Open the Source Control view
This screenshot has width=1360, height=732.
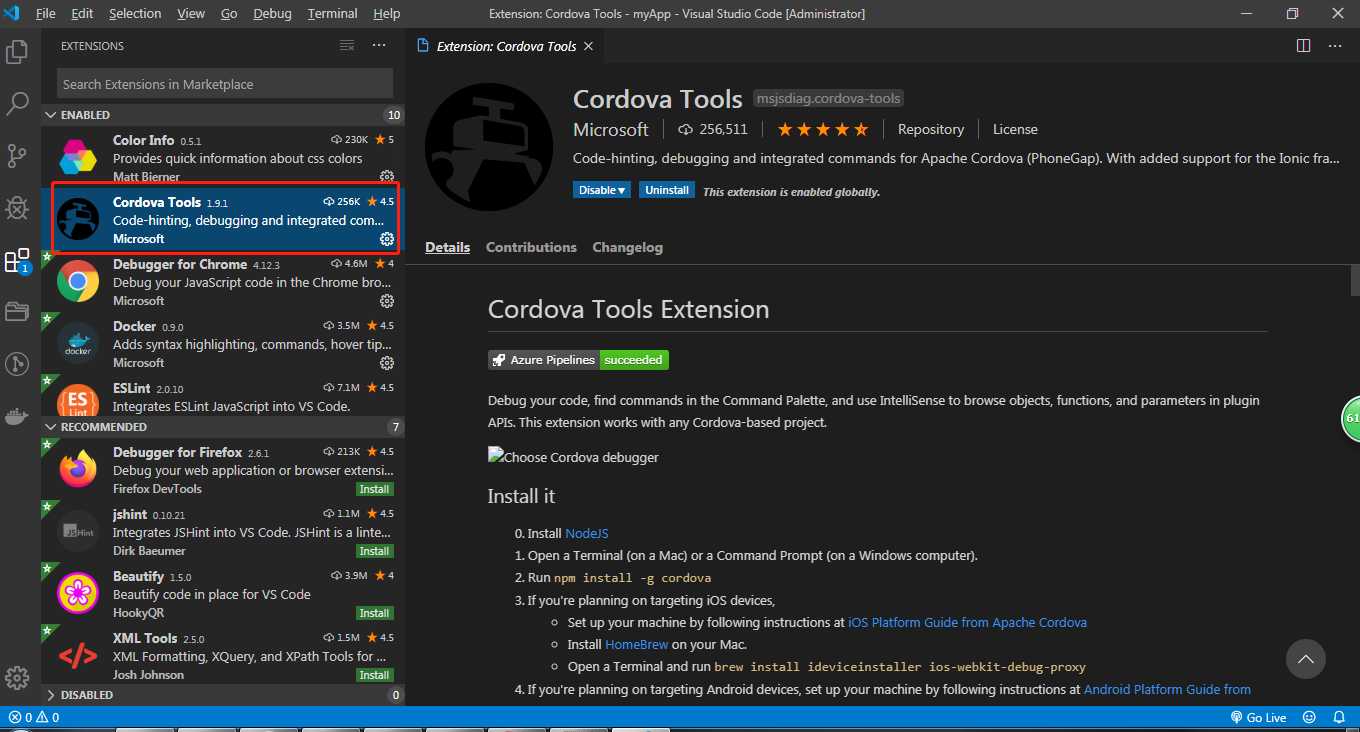coord(17,155)
